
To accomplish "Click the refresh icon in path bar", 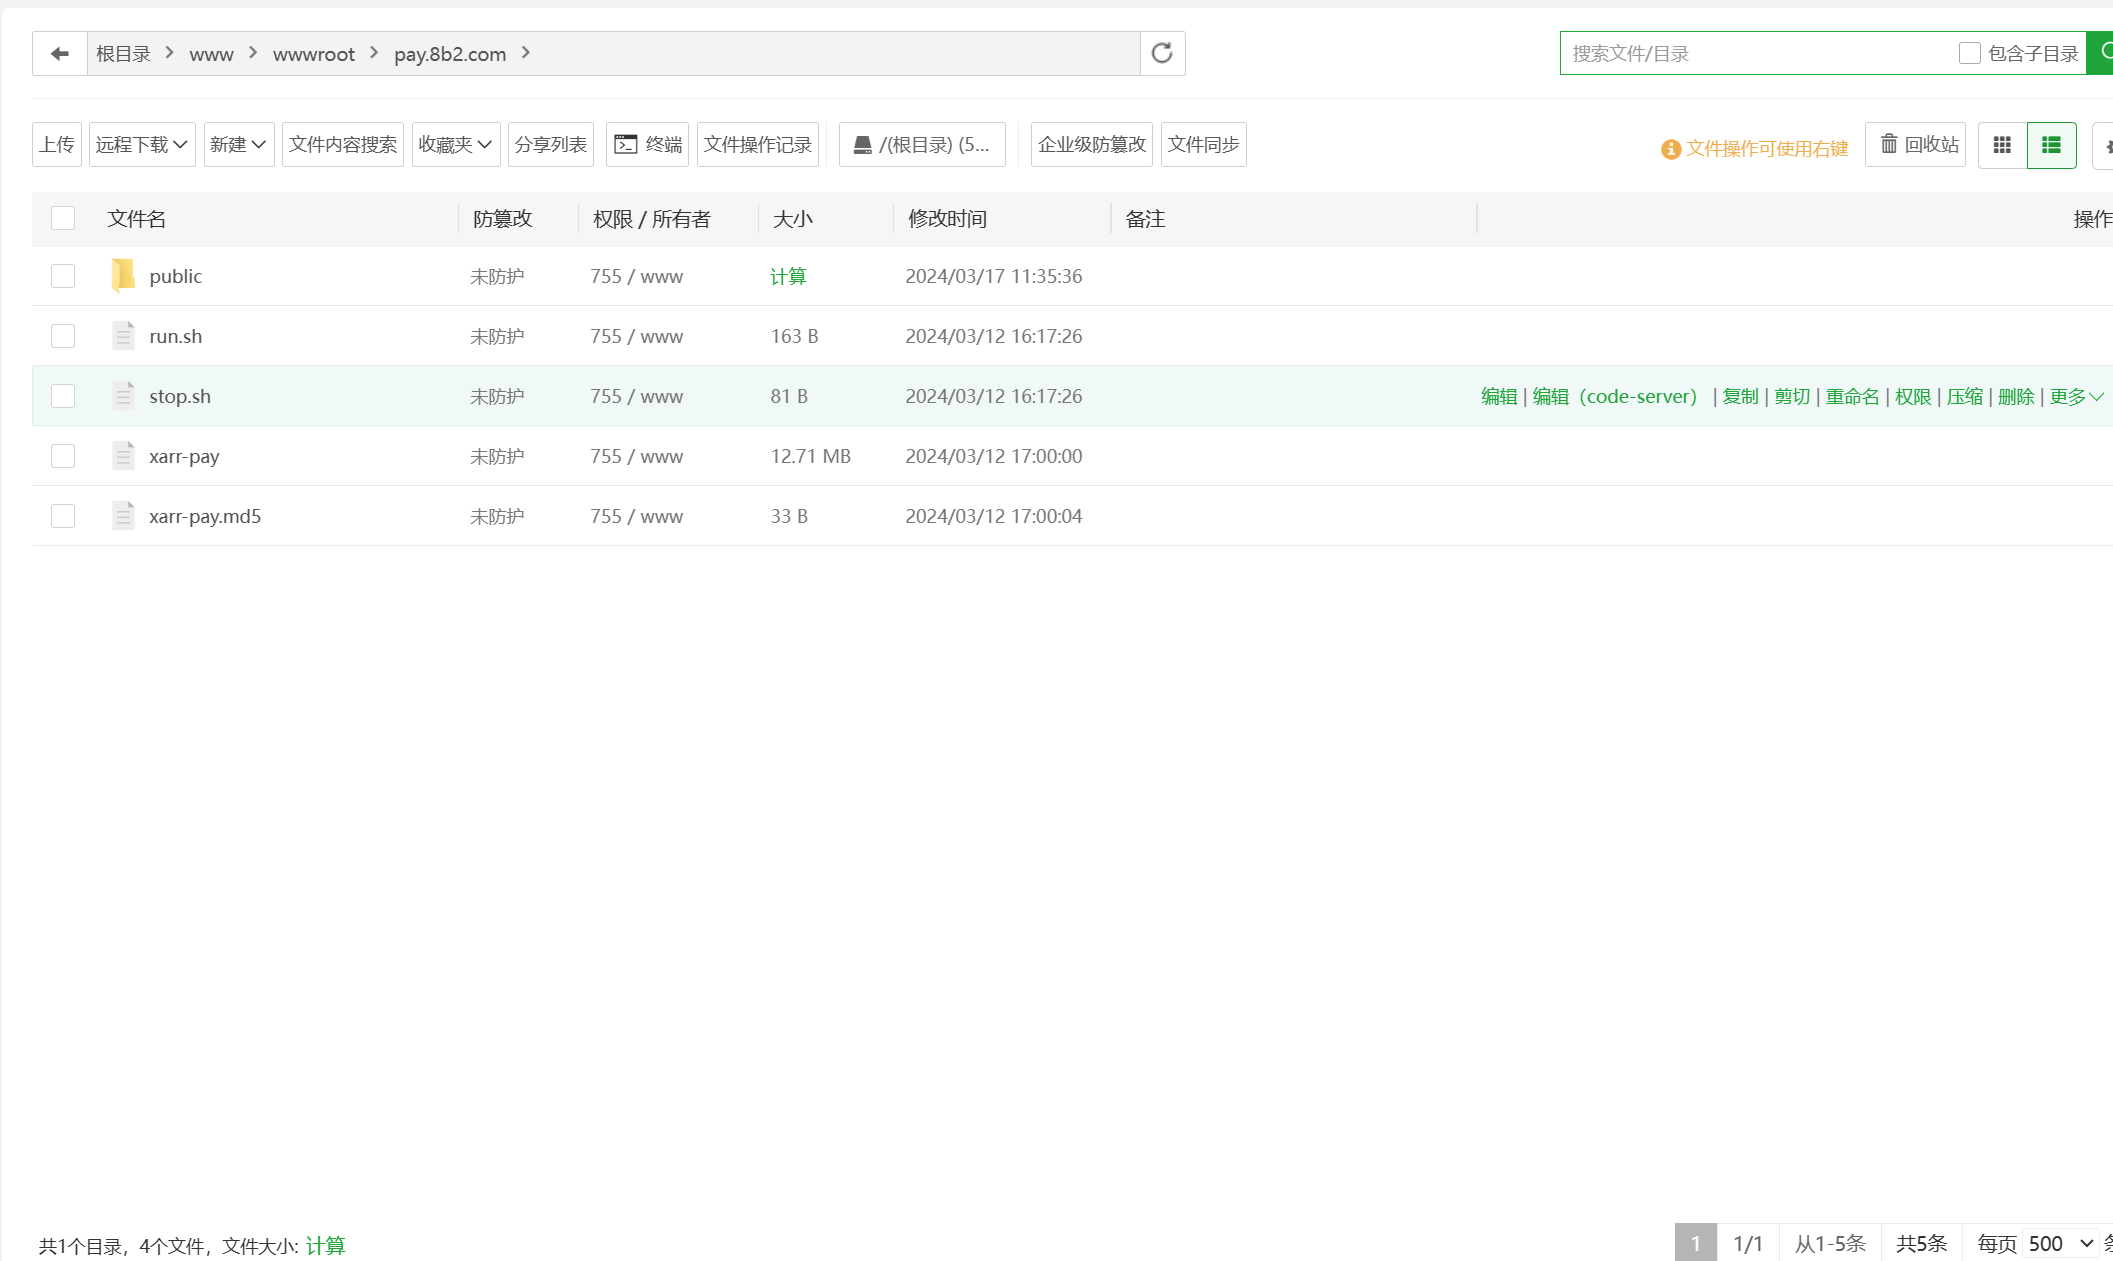I will 1161,53.
